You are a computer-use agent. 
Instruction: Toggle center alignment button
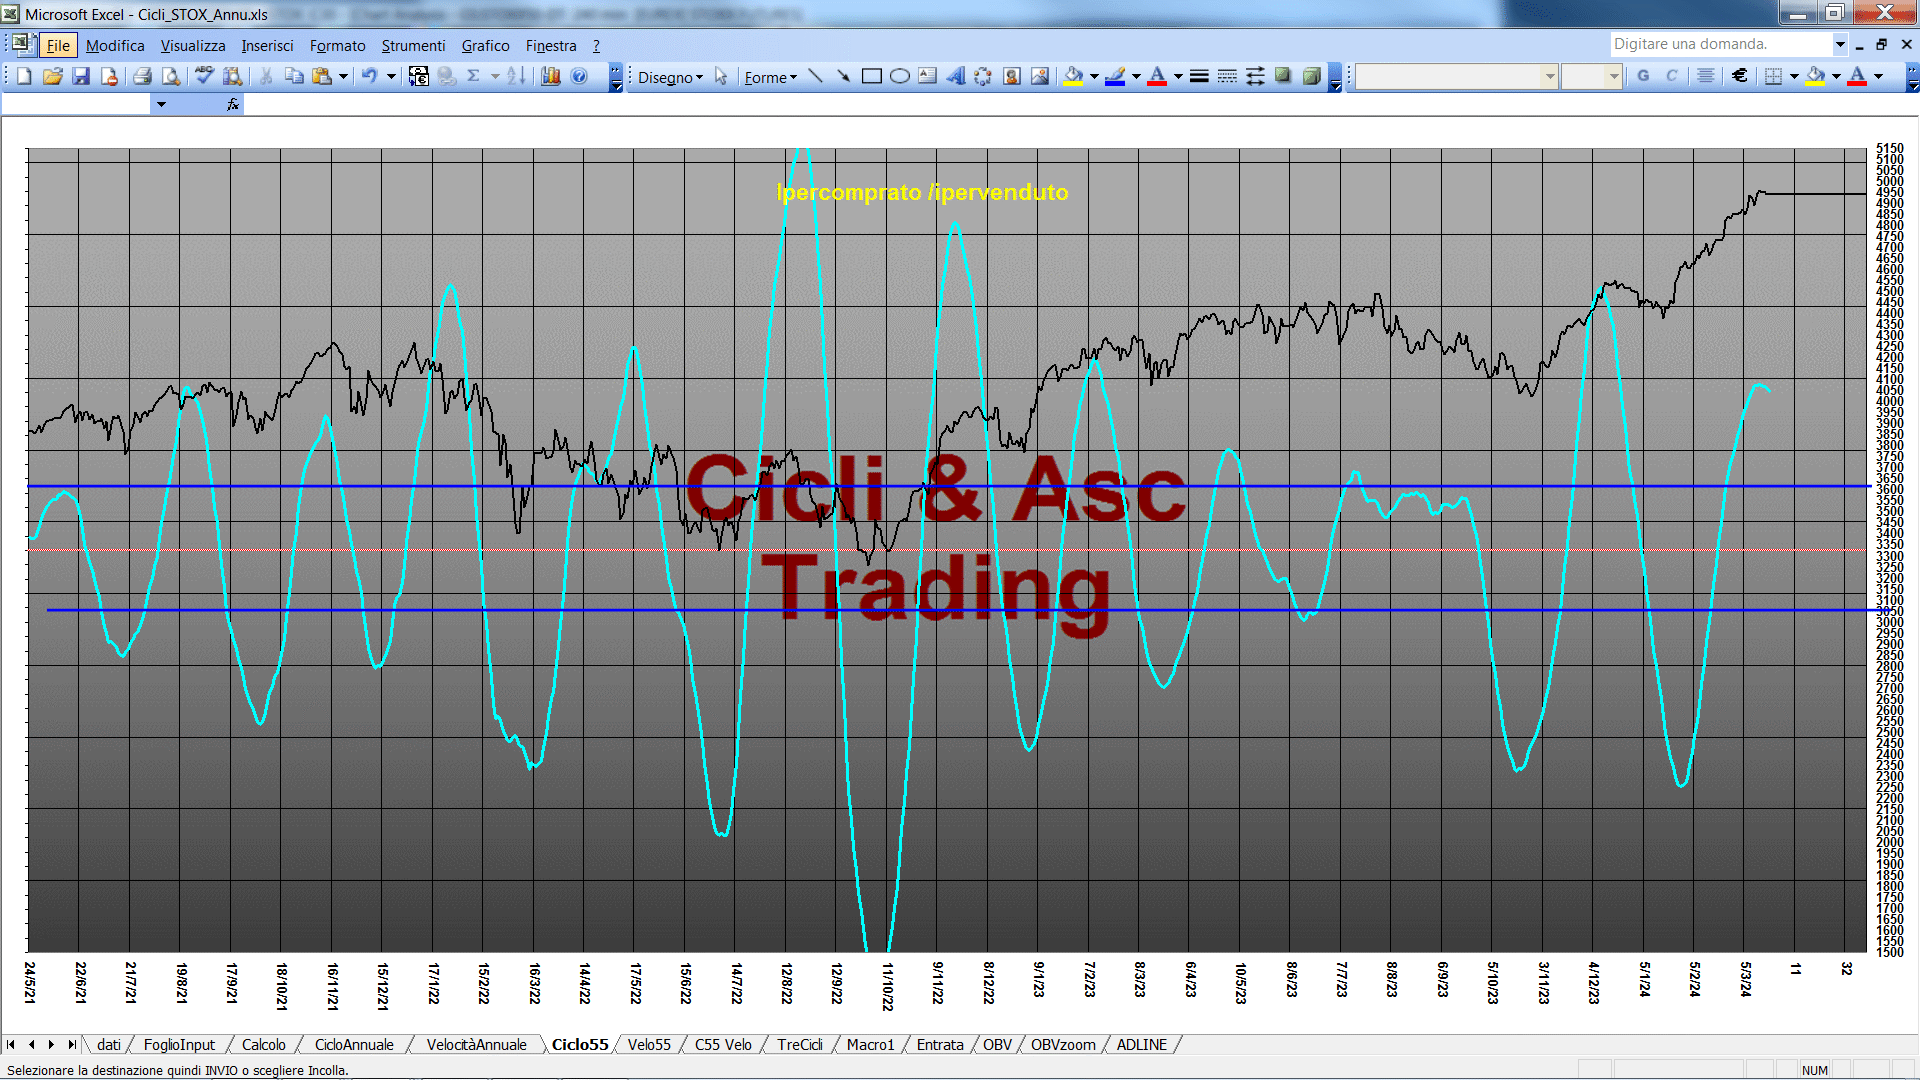click(x=1706, y=77)
